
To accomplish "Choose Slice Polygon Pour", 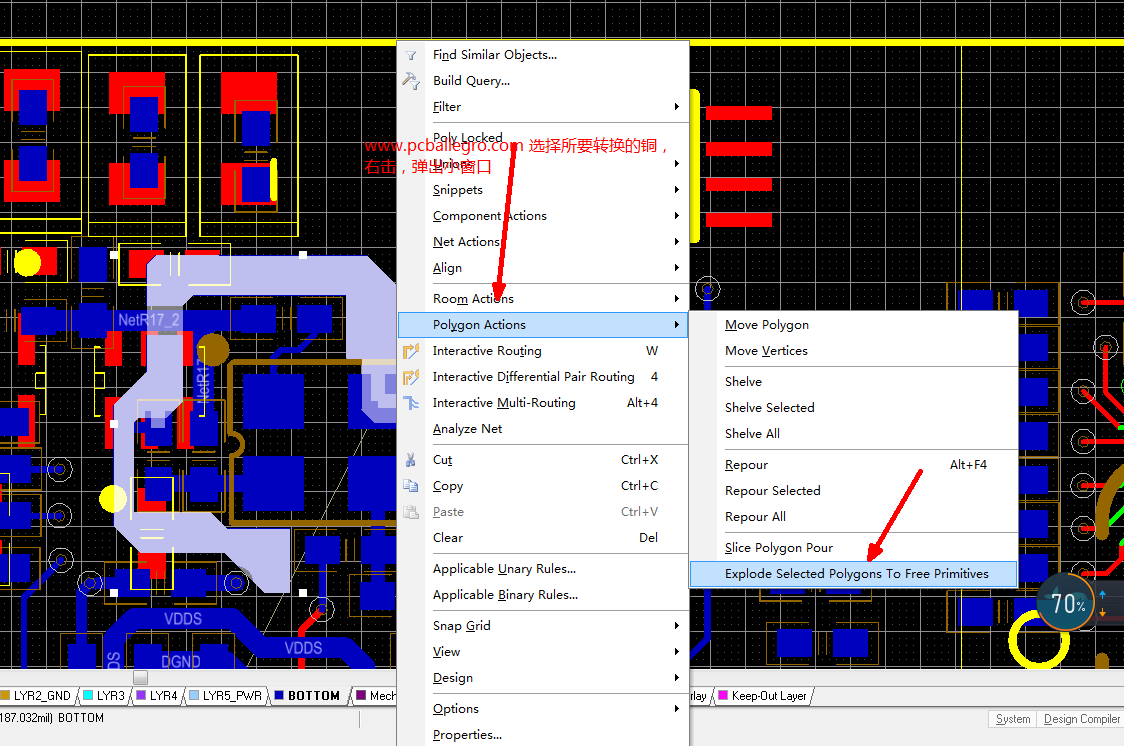I will [853, 548].
